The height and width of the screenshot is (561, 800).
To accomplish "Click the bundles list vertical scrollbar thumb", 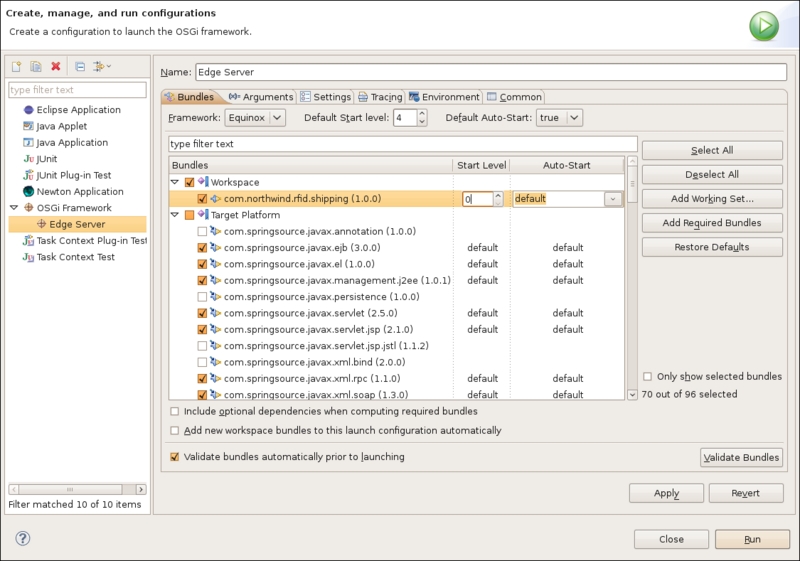I will pos(632,184).
